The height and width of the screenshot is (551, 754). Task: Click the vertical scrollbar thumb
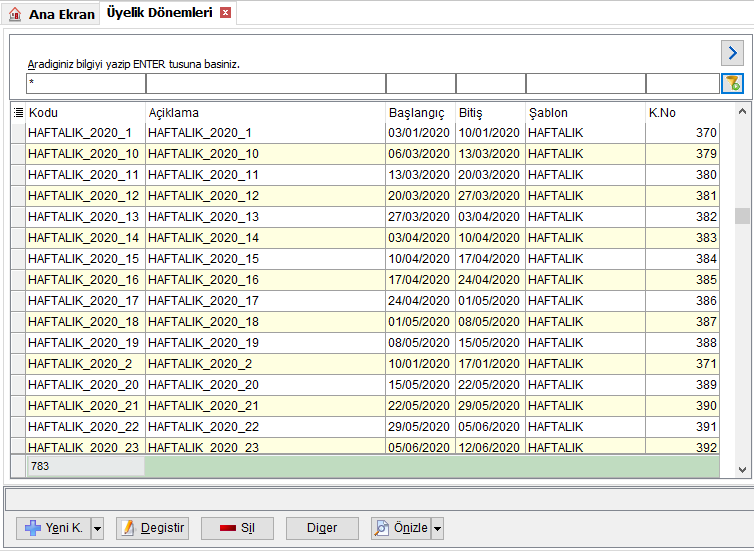pyautogui.click(x=742, y=216)
